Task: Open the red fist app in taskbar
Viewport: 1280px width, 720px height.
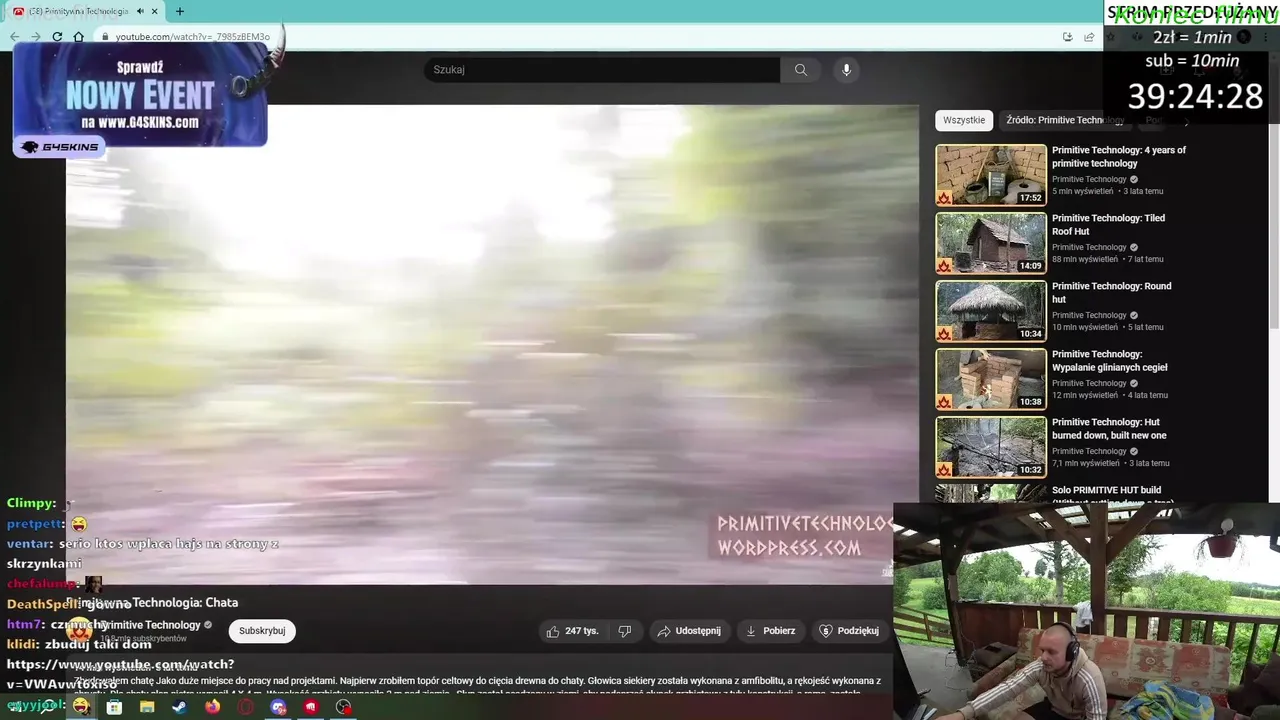Action: pos(311,707)
